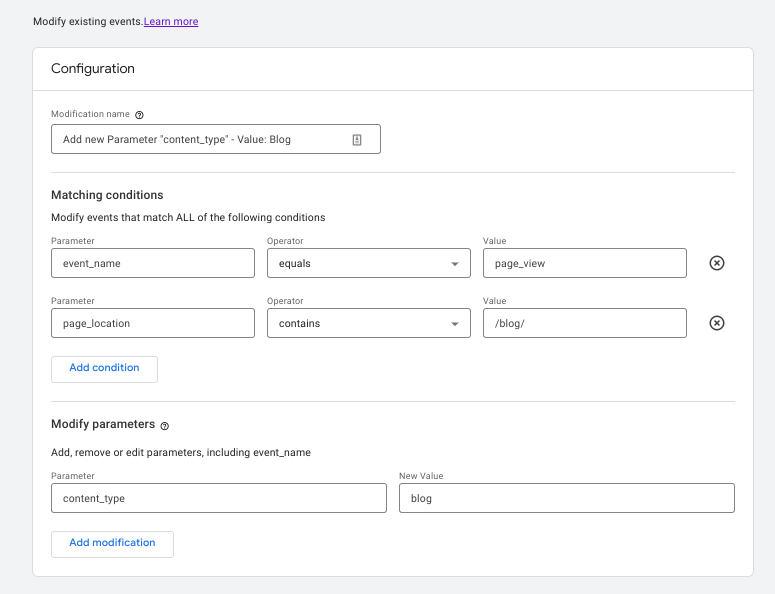Remove the page_location condition row

[717, 323]
